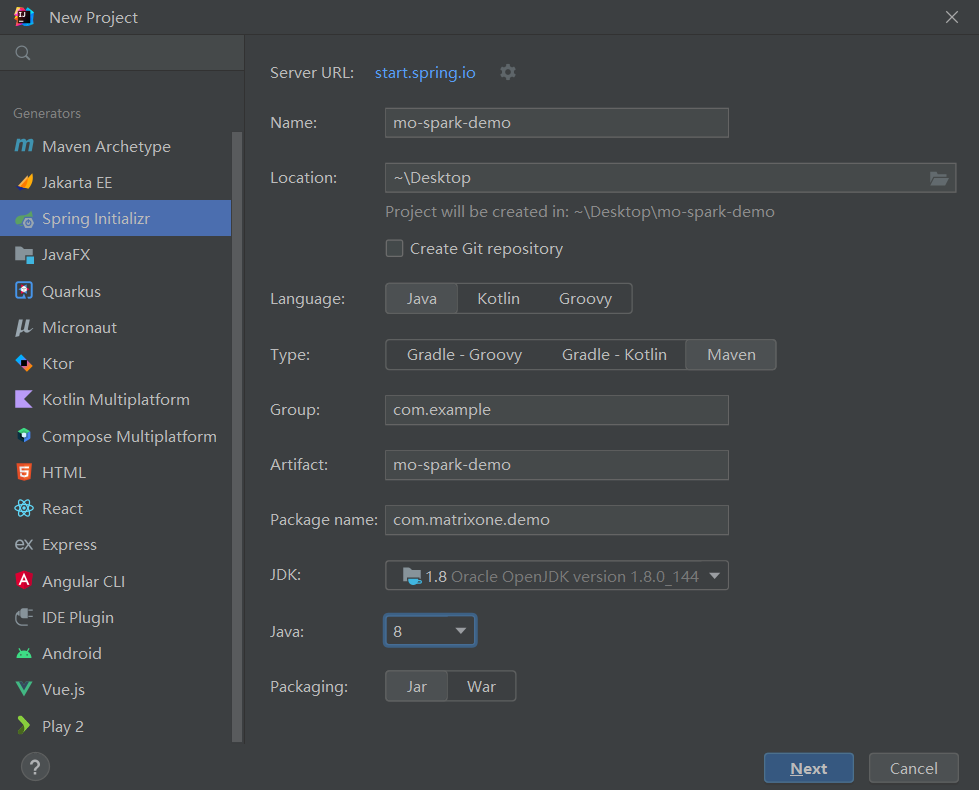Choose Gradle - Kotlin build type

click(614, 355)
